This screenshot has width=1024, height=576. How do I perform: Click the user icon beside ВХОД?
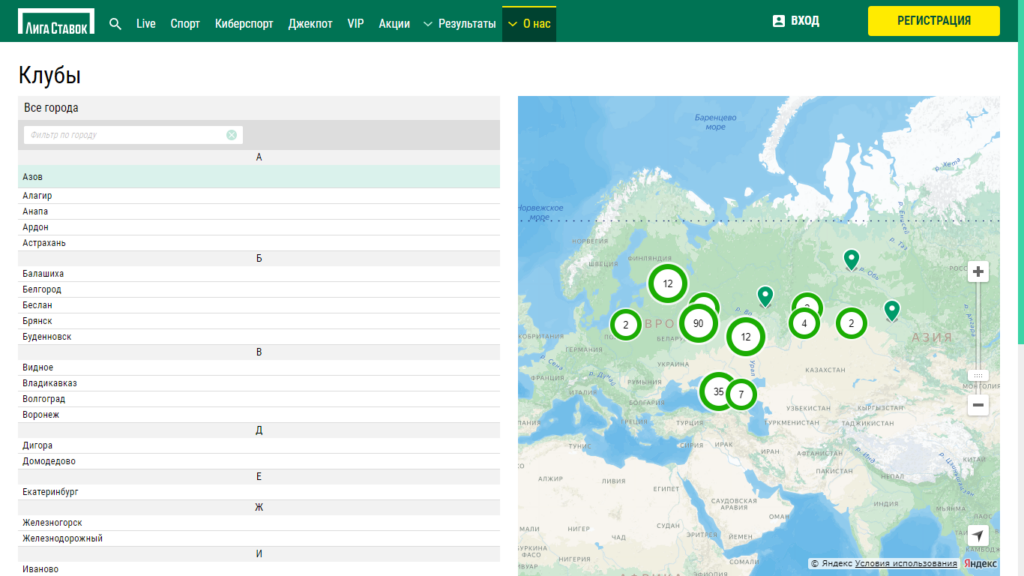click(778, 21)
